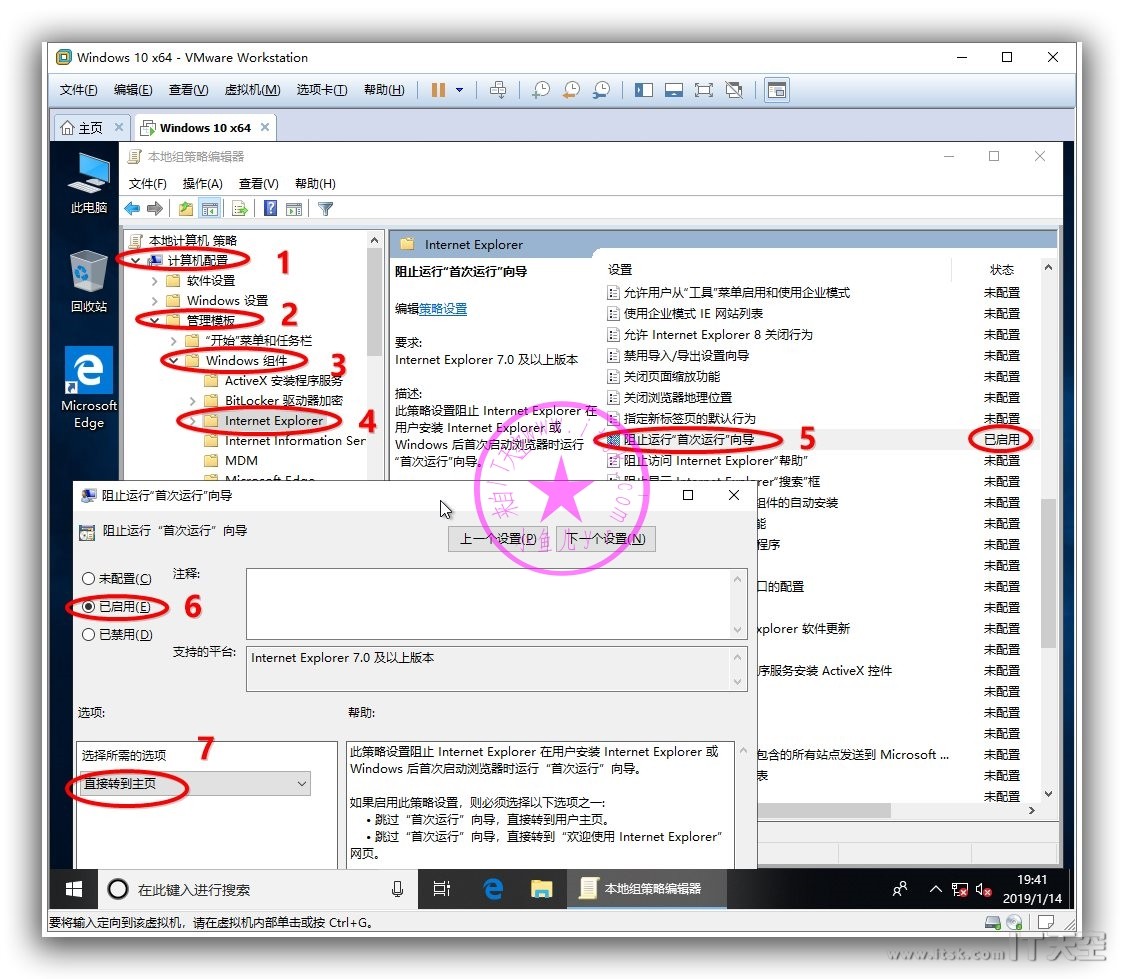The height and width of the screenshot is (979, 1124).
Task: Open the snapshot manager icon
Action: [x=601, y=90]
